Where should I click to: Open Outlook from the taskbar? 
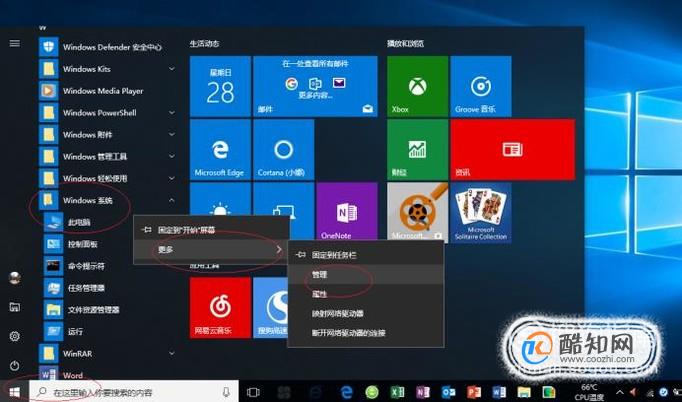(448, 392)
